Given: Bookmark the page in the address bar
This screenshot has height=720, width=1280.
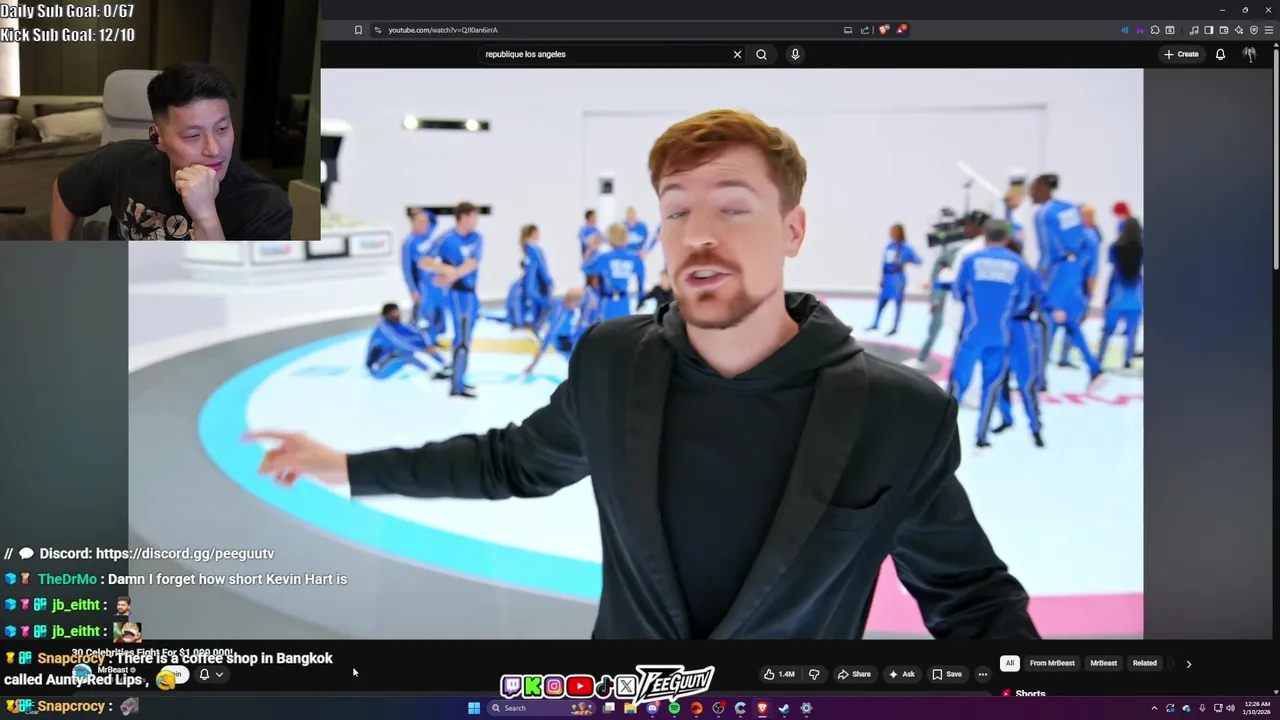Looking at the screenshot, I should tap(358, 30).
